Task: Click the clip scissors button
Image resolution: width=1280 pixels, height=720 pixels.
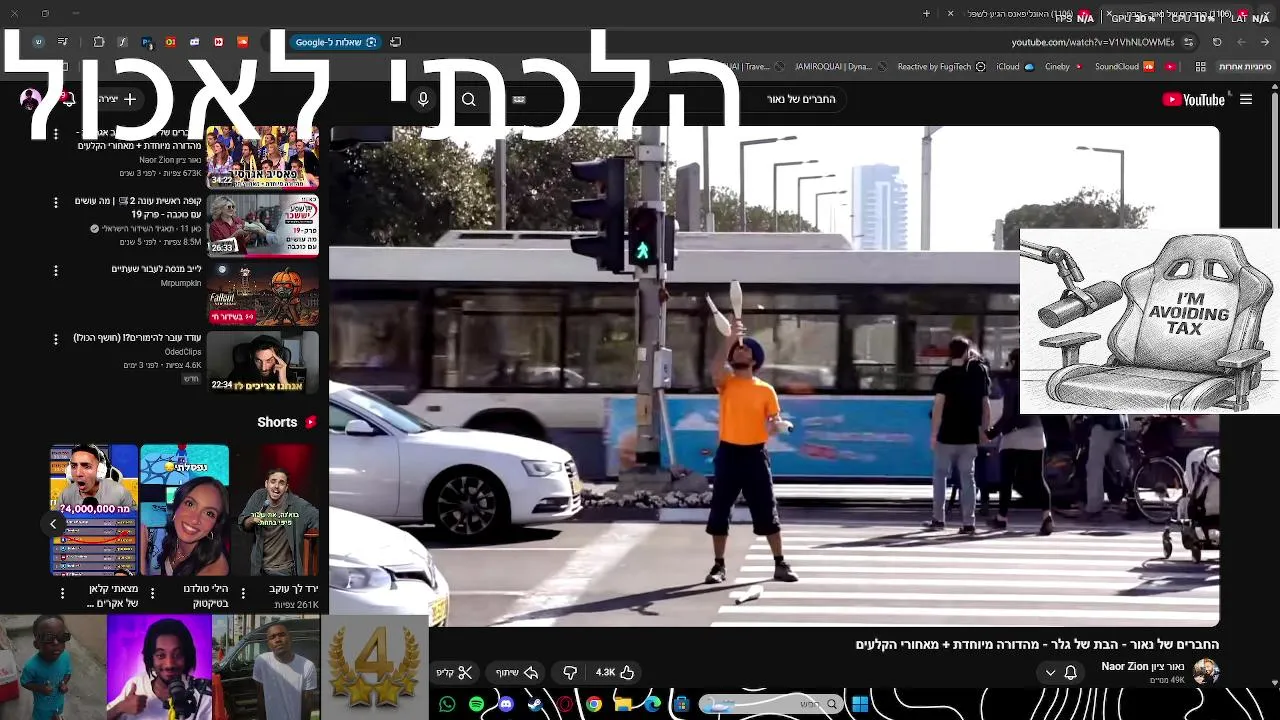Action: coord(453,672)
